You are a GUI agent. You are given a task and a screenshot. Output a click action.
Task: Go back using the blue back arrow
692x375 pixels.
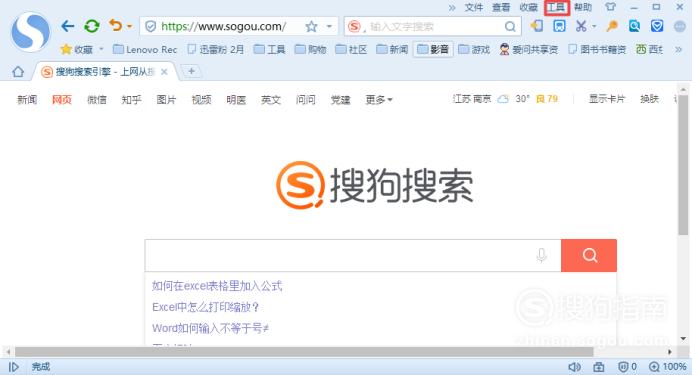point(68,26)
